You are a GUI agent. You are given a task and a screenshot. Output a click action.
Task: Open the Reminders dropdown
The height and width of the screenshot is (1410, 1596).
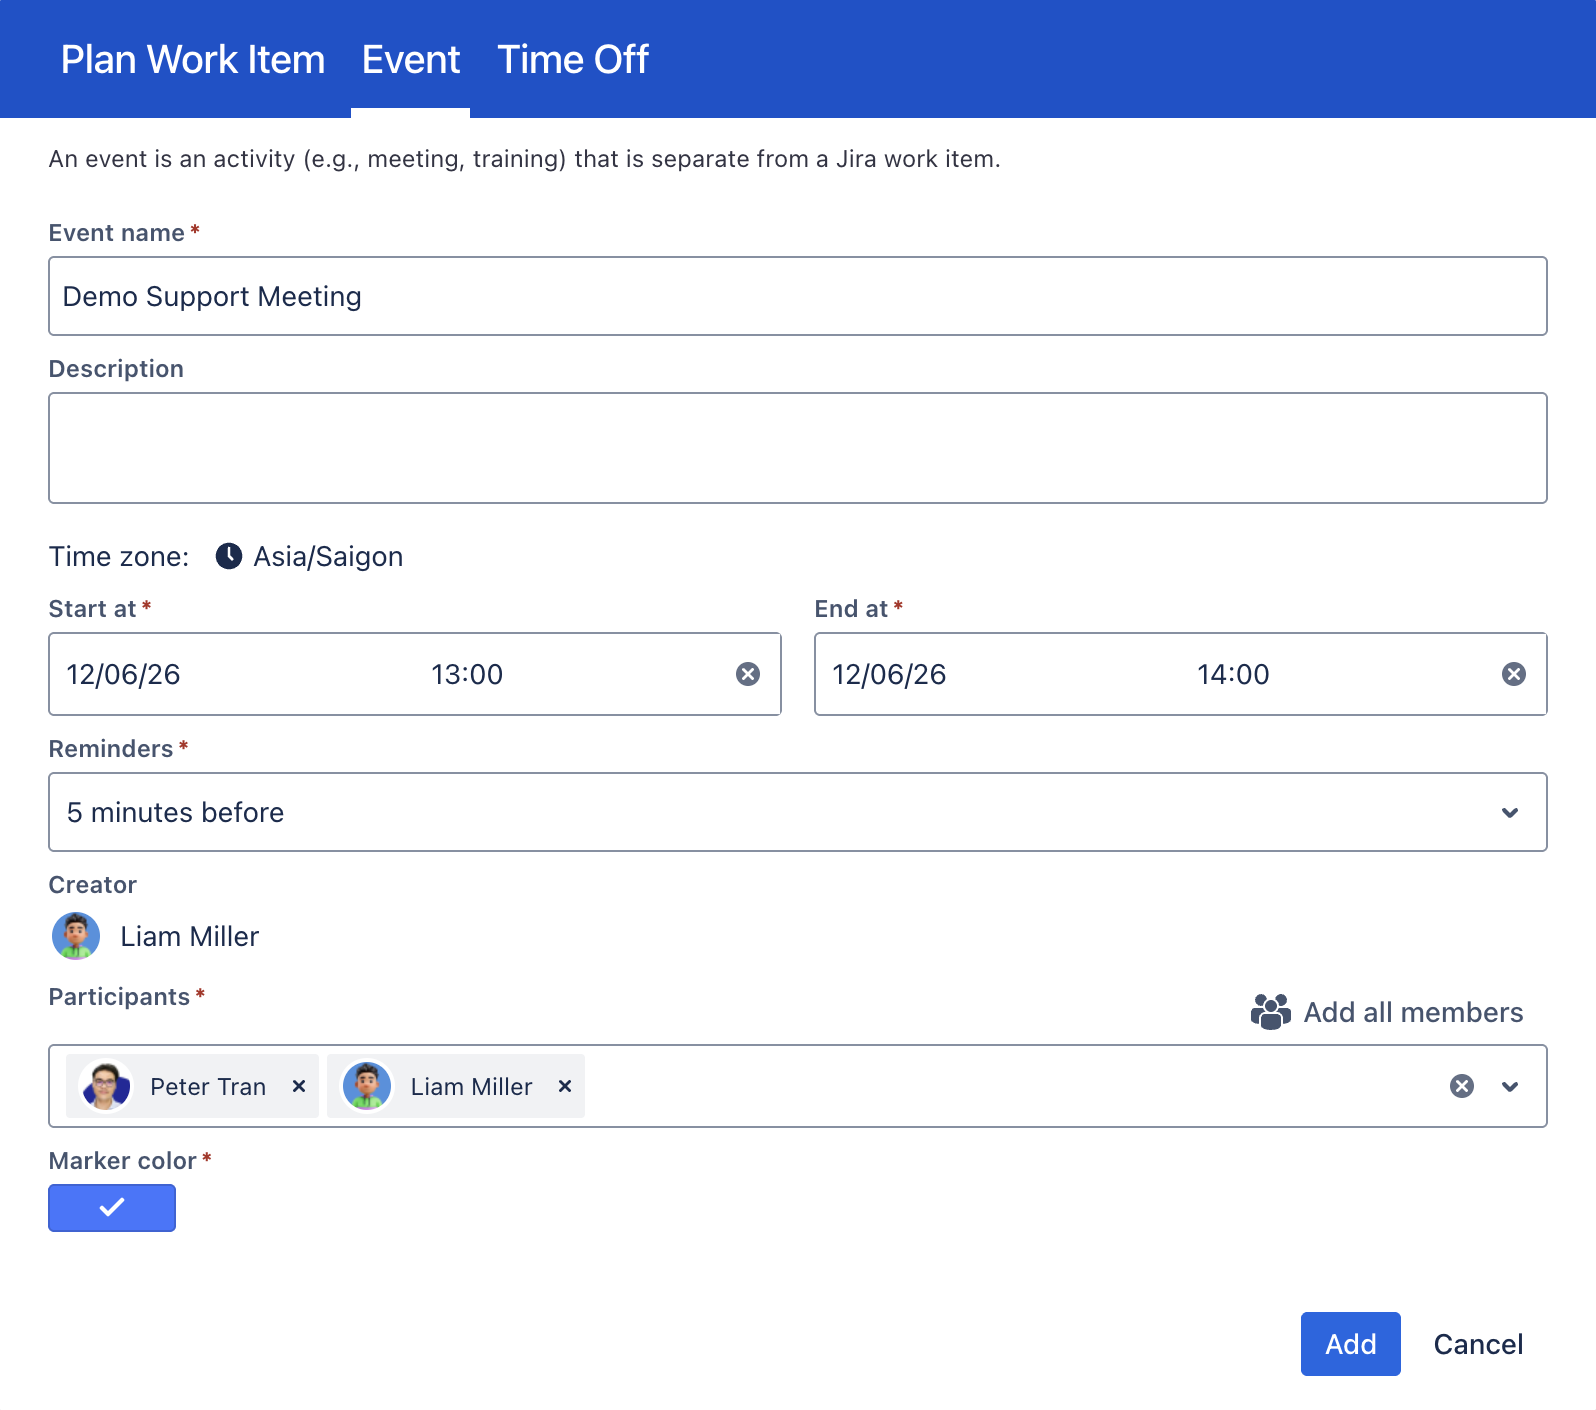[798, 812]
